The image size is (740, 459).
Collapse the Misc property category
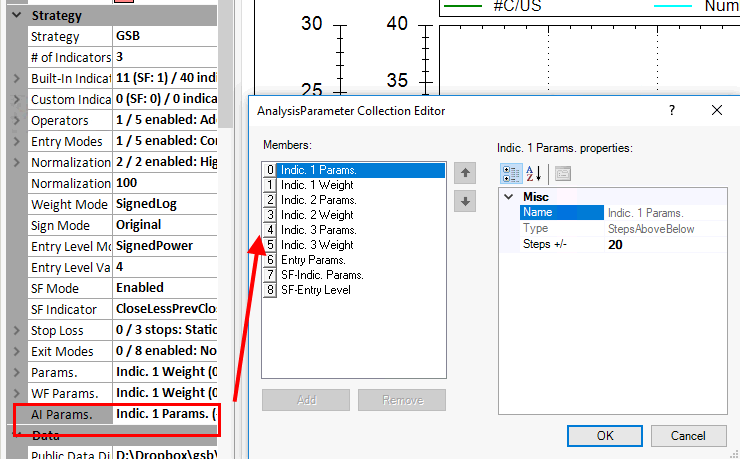(509, 197)
